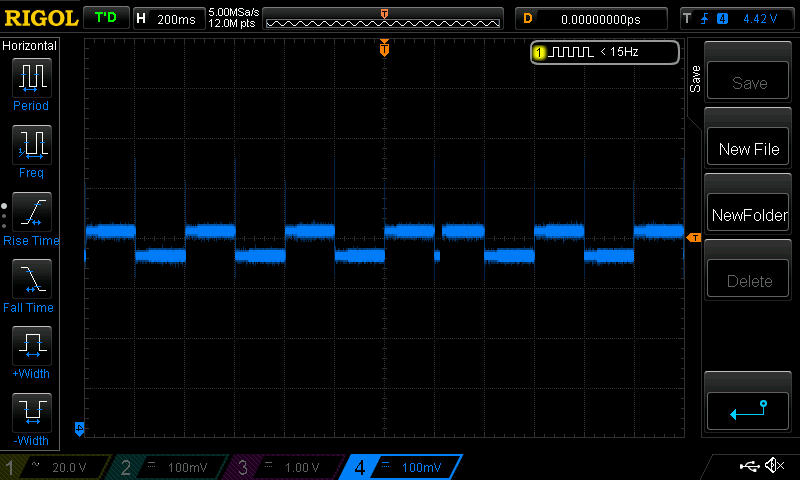Toggle channel 2 at 100mV
Image resolution: width=800 pixels, height=480 pixels.
pos(168,467)
